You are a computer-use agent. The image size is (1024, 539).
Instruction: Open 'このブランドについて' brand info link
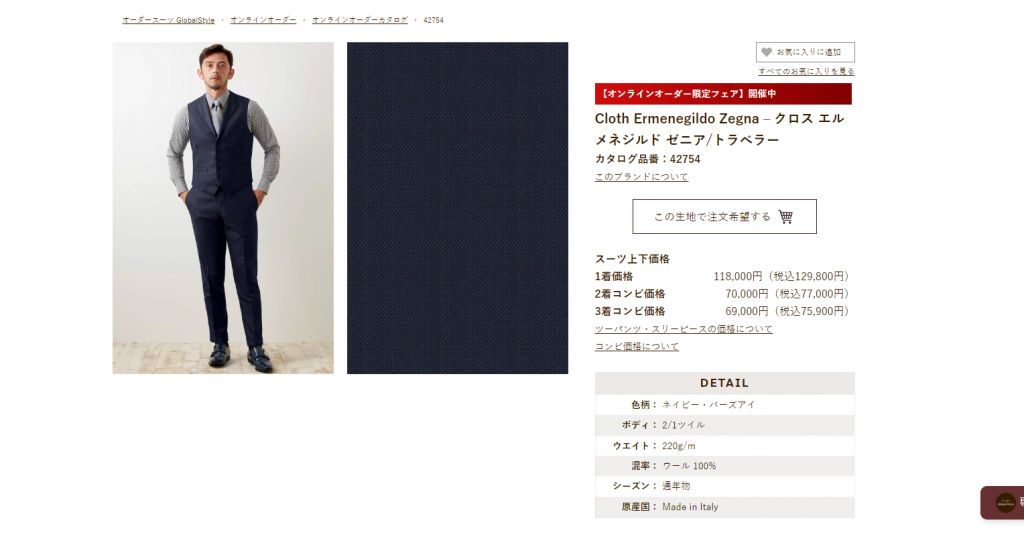coord(641,176)
